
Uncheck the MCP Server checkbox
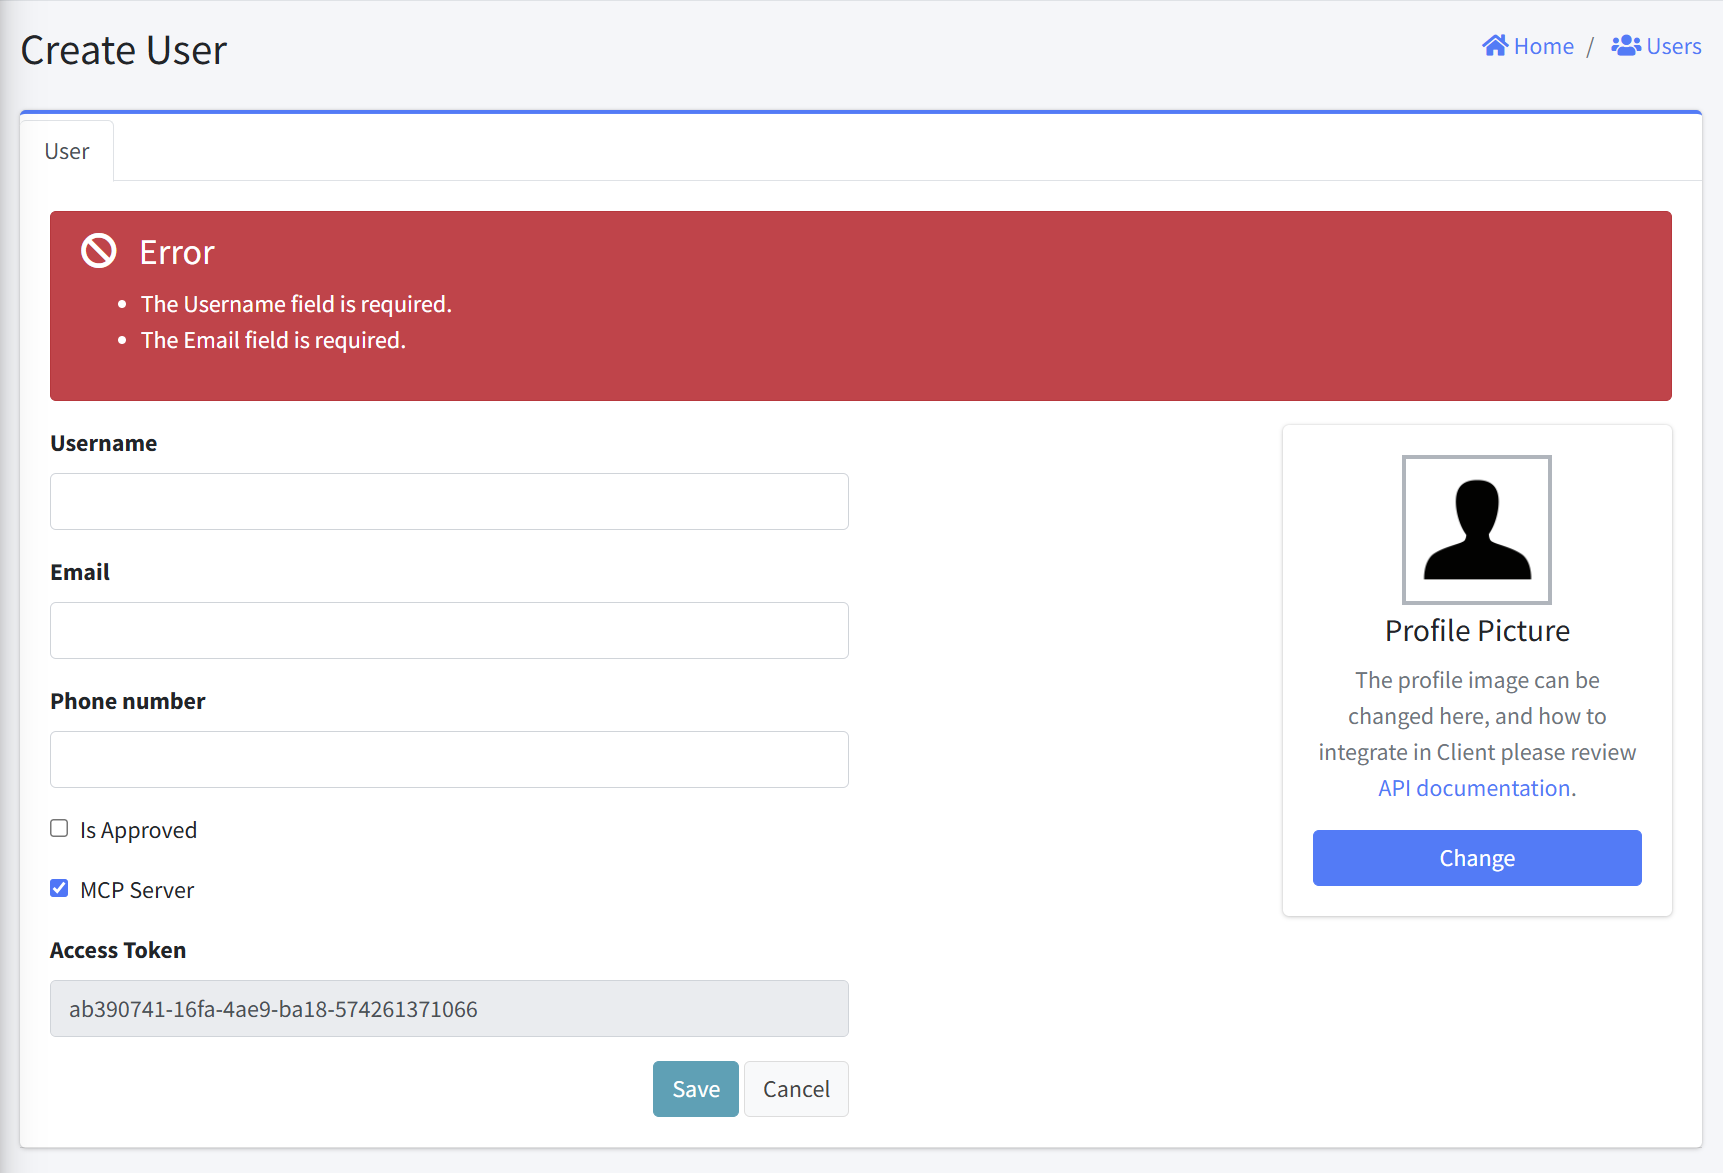point(59,889)
